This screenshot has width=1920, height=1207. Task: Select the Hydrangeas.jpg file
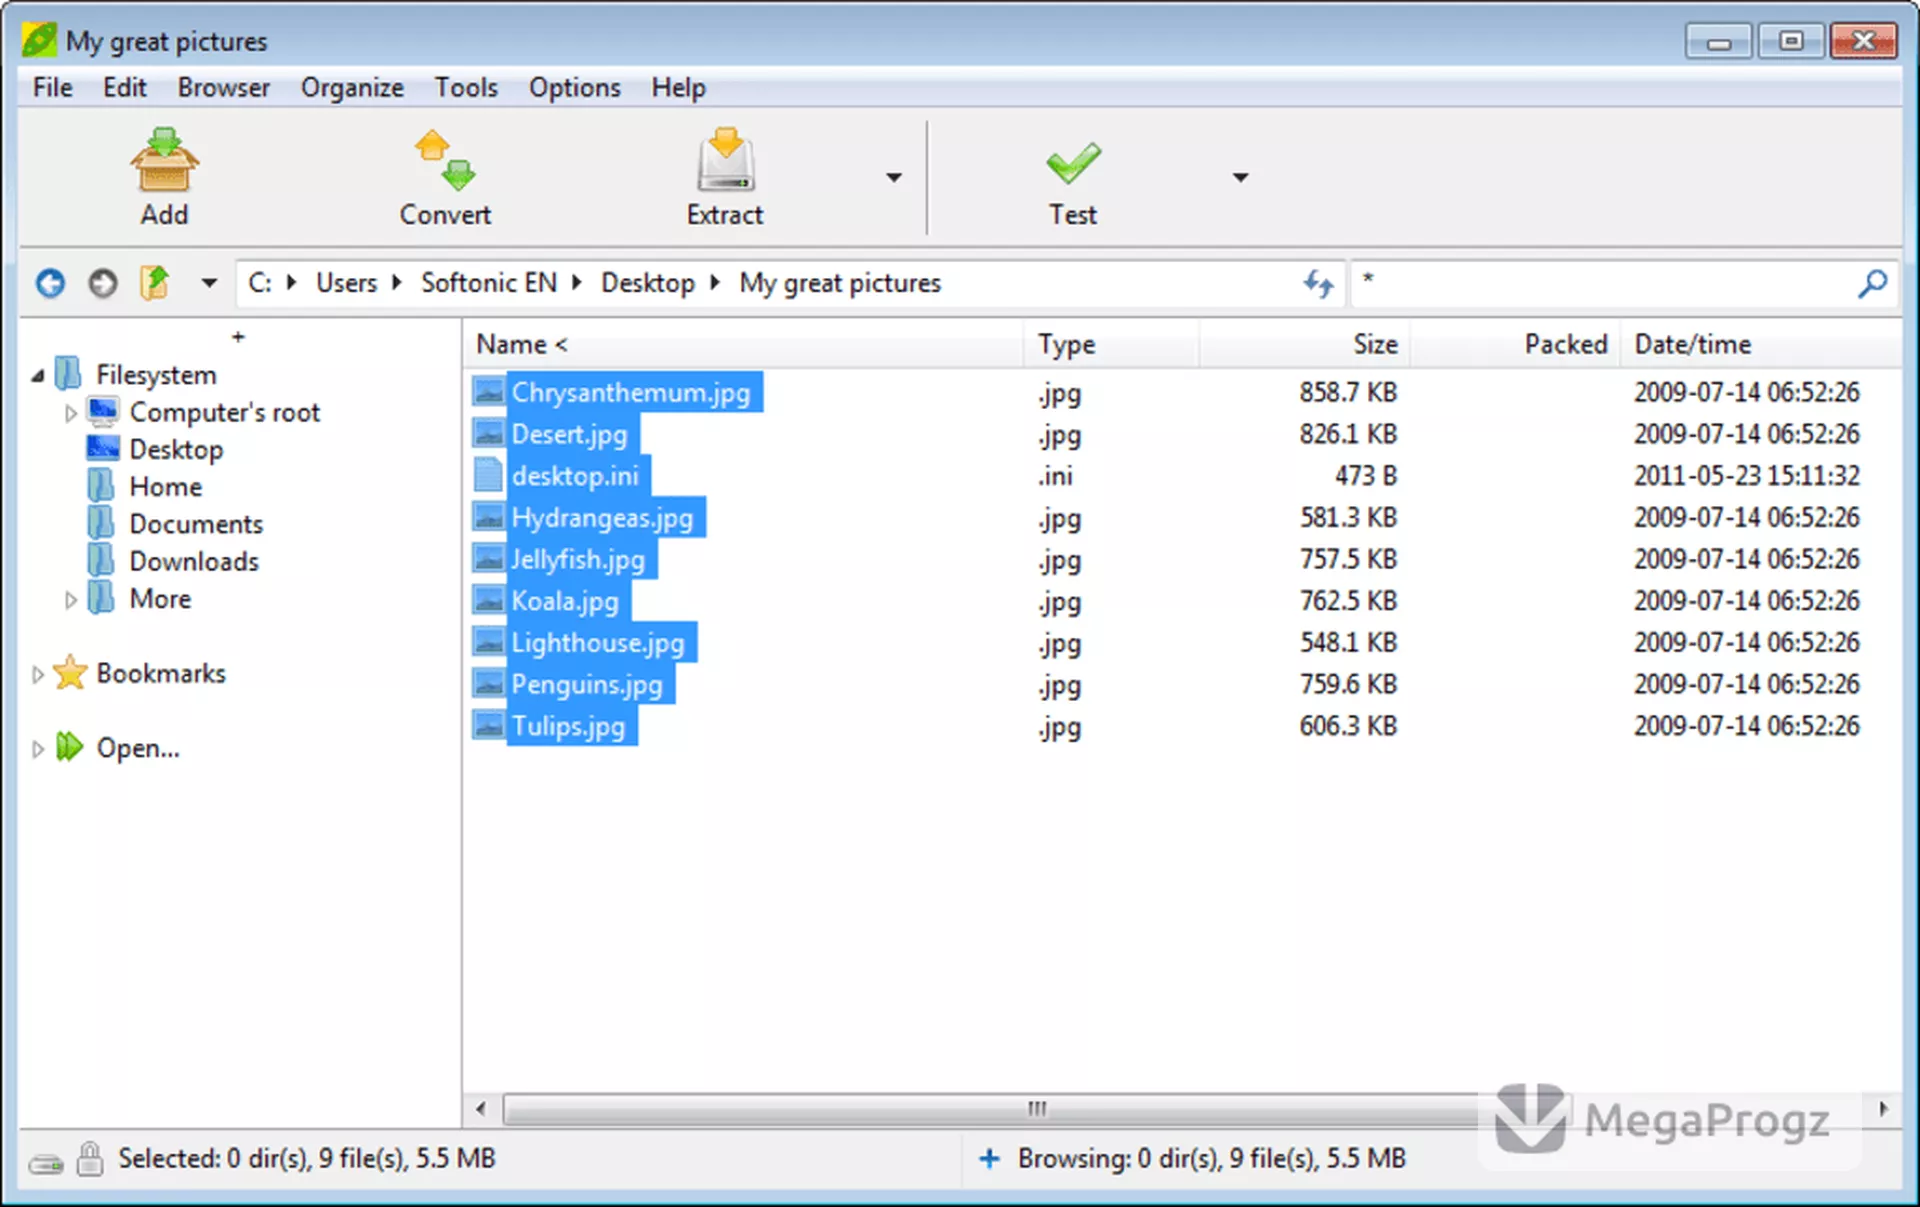coord(602,518)
